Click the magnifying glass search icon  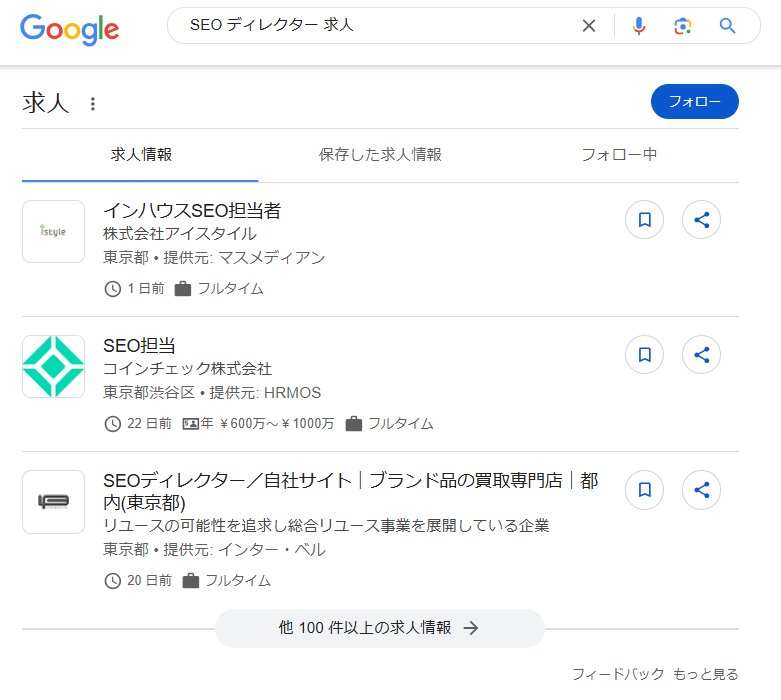tap(728, 25)
